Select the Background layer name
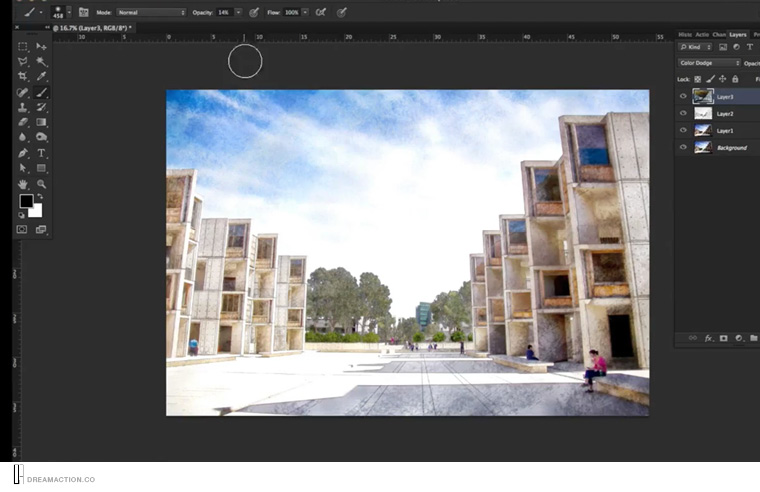This screenshot has width=760, height=492. (732, 148)
